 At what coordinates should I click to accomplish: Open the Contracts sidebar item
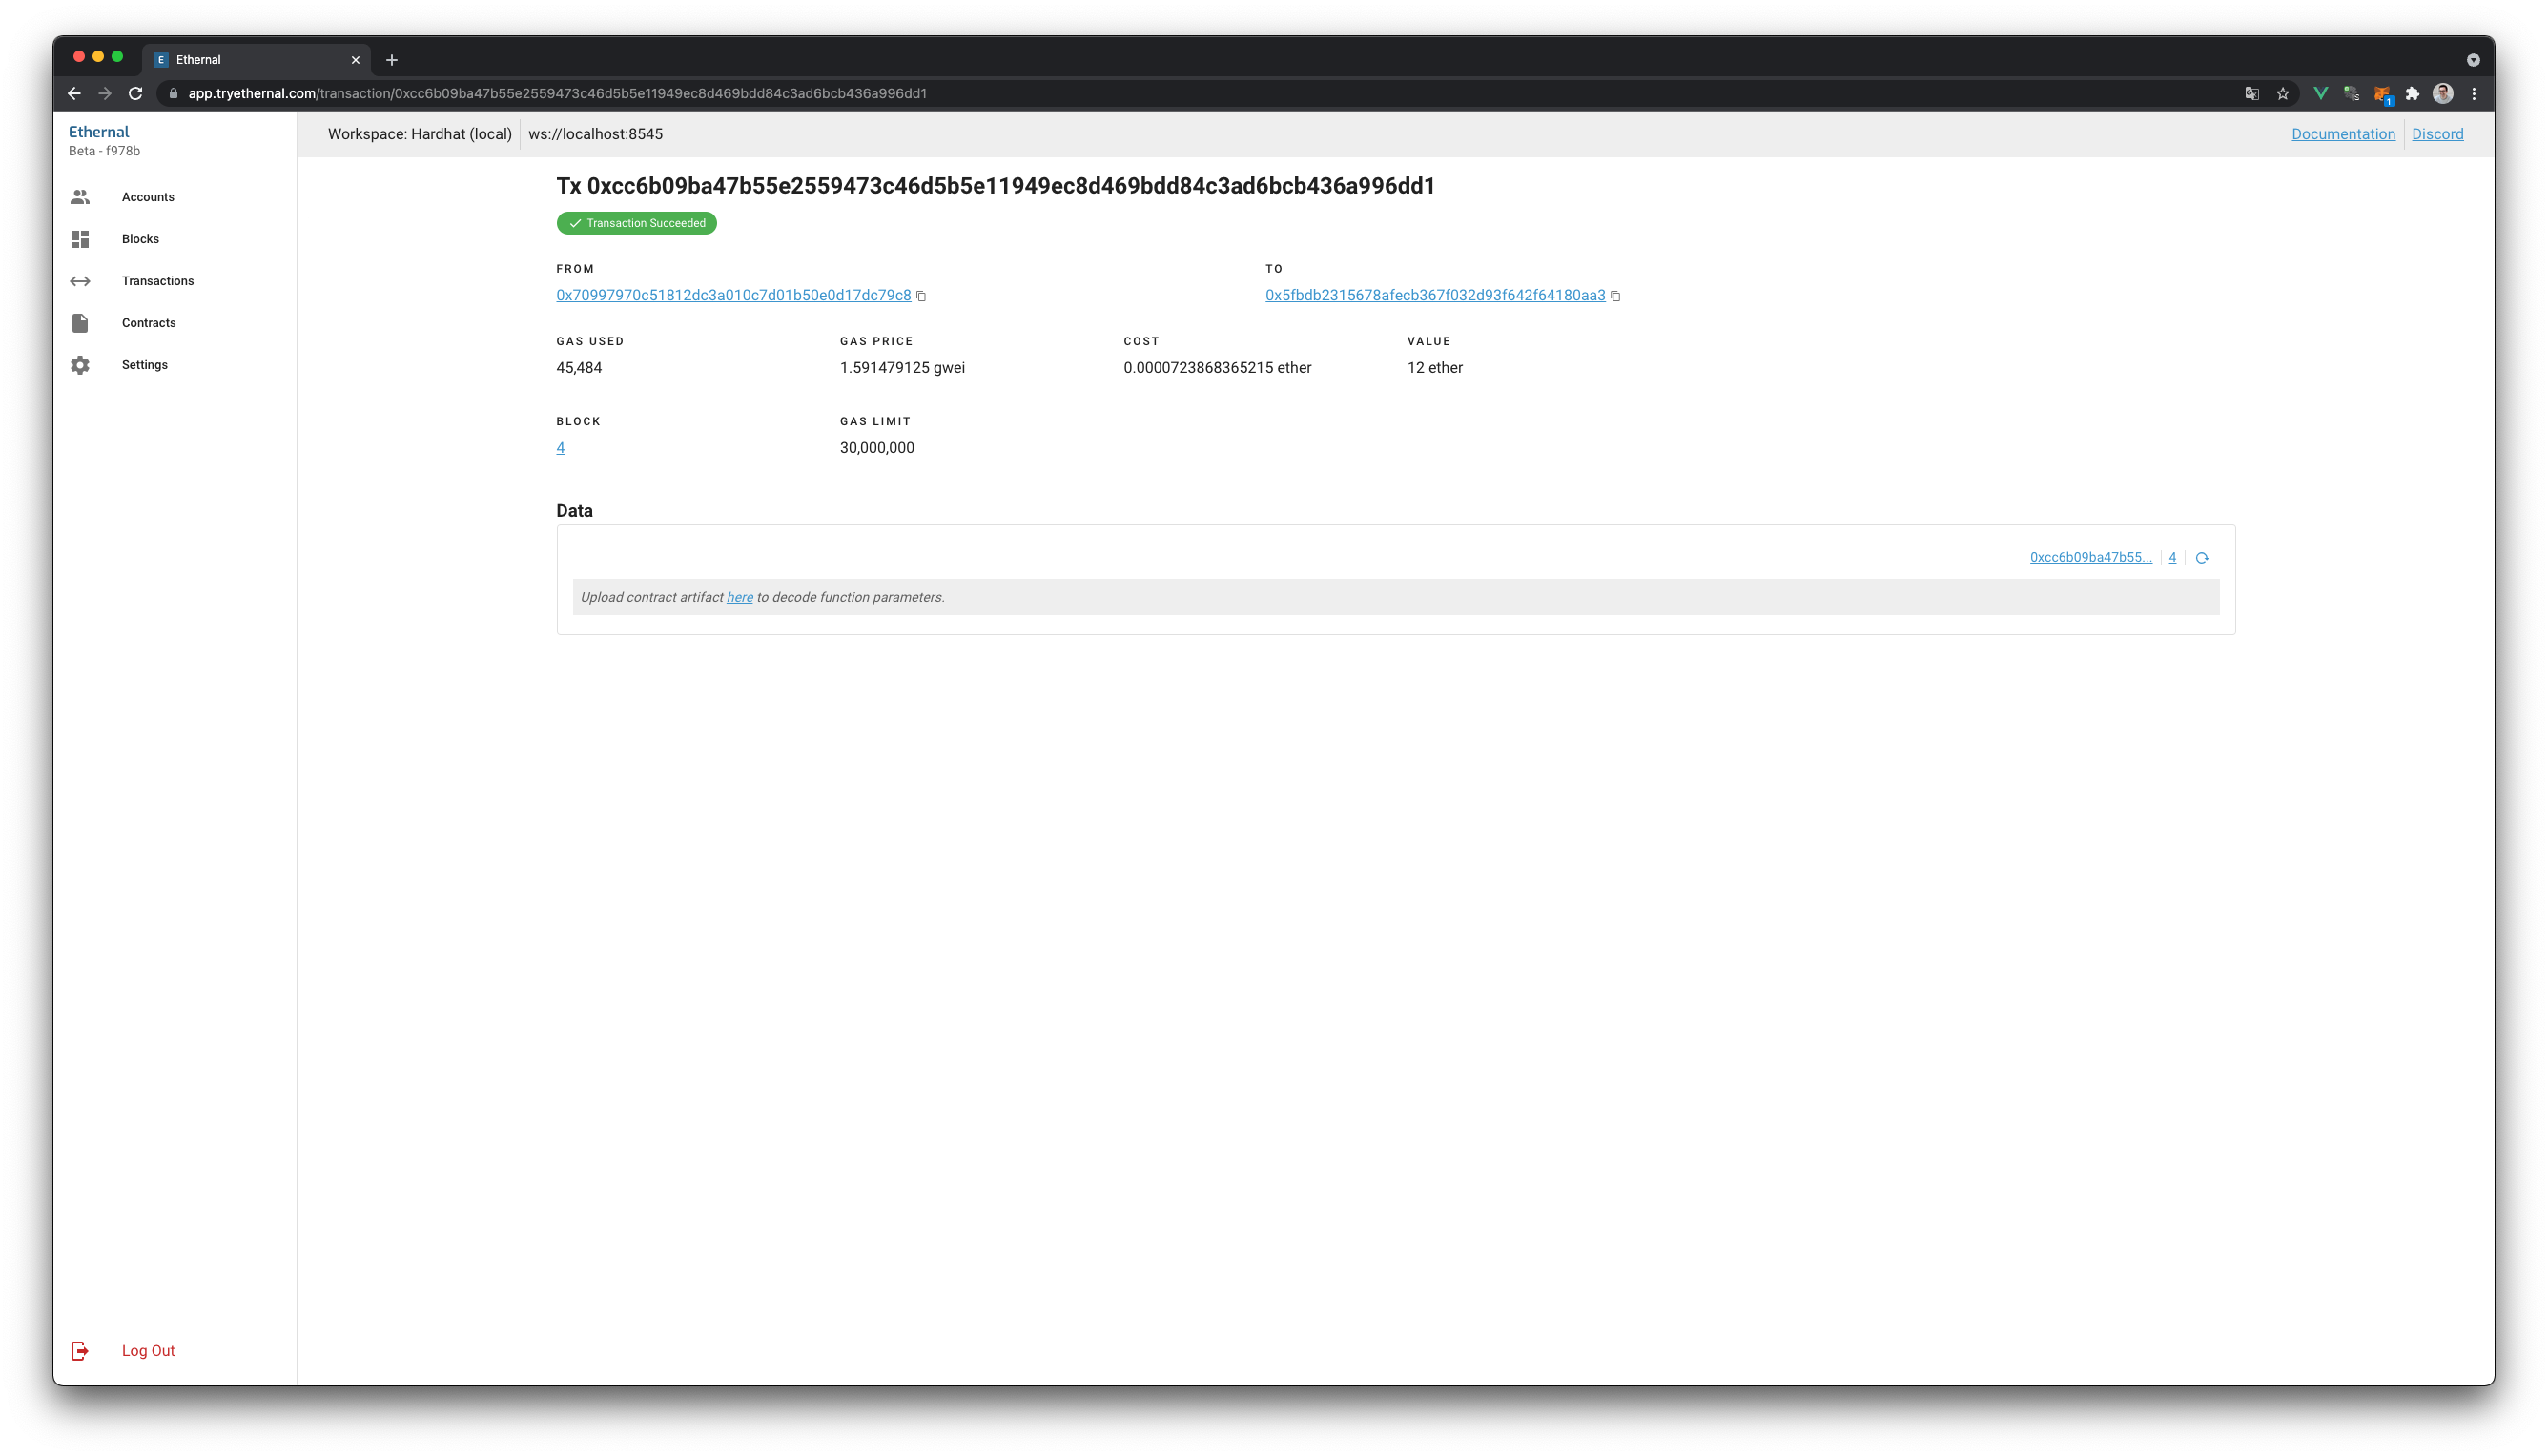click(148, 323)
